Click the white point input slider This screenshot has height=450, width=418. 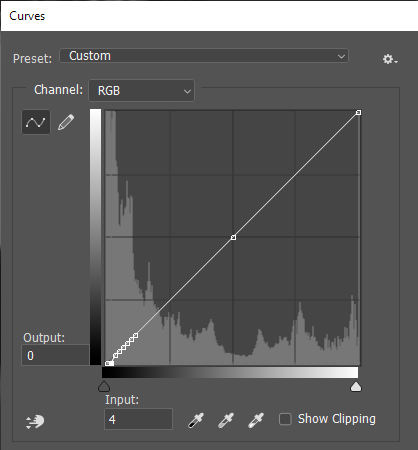tap(356, 386)
